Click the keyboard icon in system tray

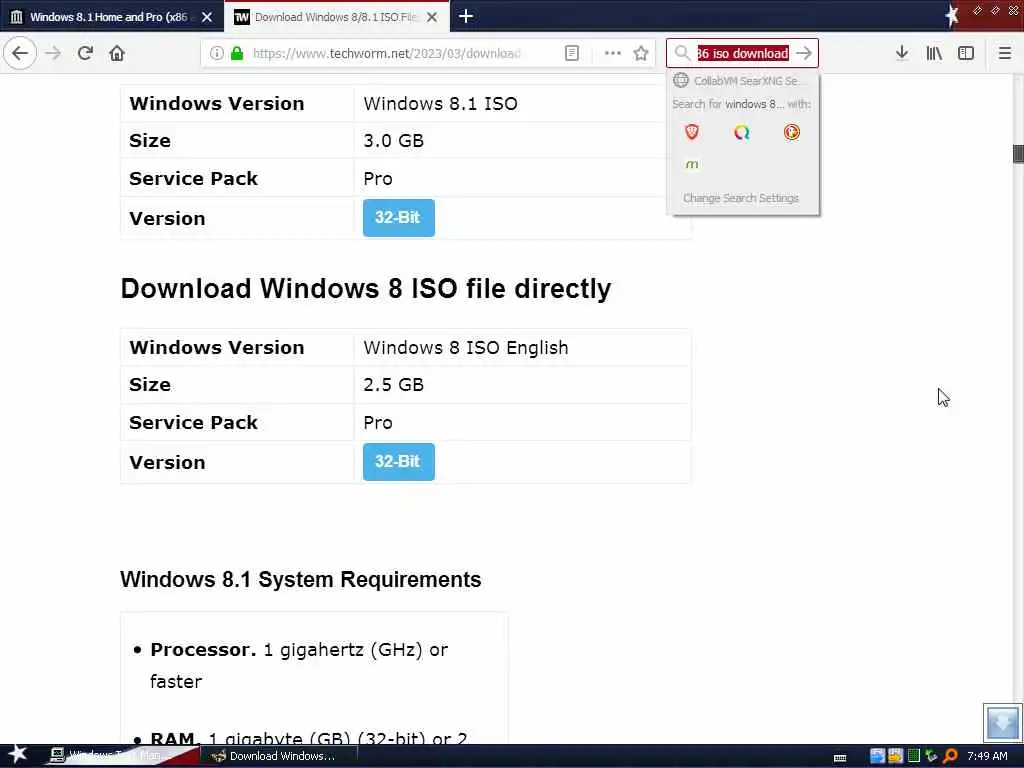[840, 758]
